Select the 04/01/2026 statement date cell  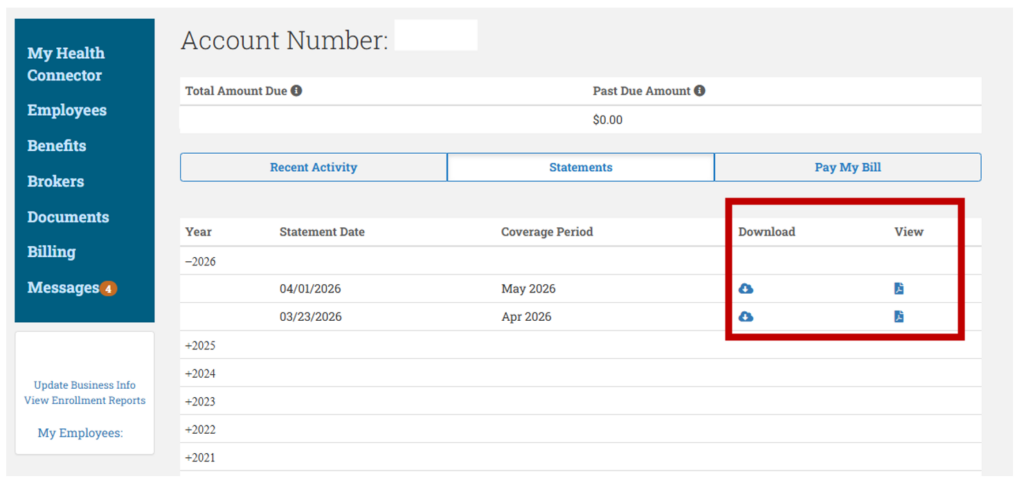310,288
